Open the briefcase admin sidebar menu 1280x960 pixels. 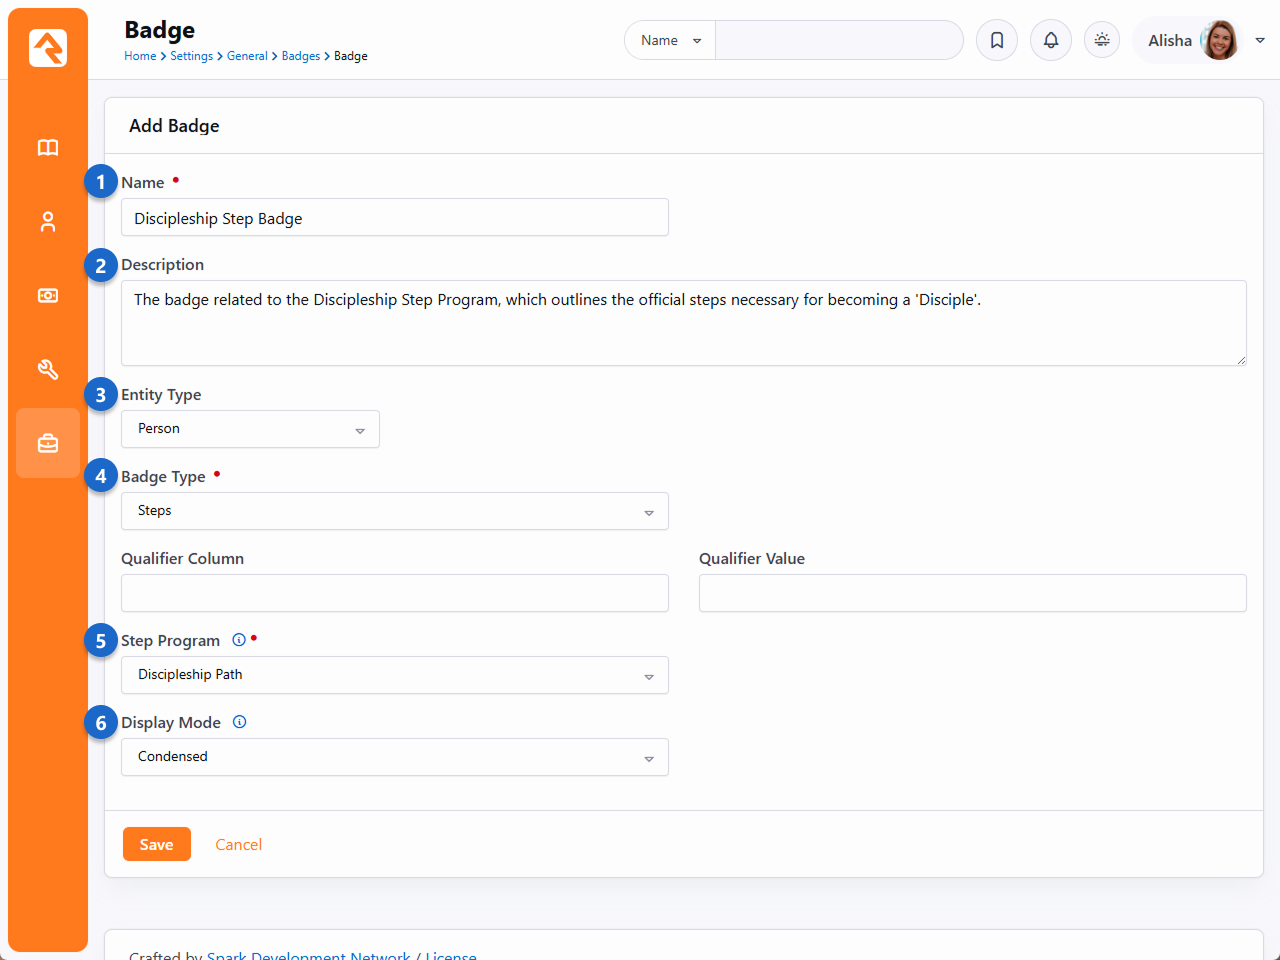pos(48,443)
